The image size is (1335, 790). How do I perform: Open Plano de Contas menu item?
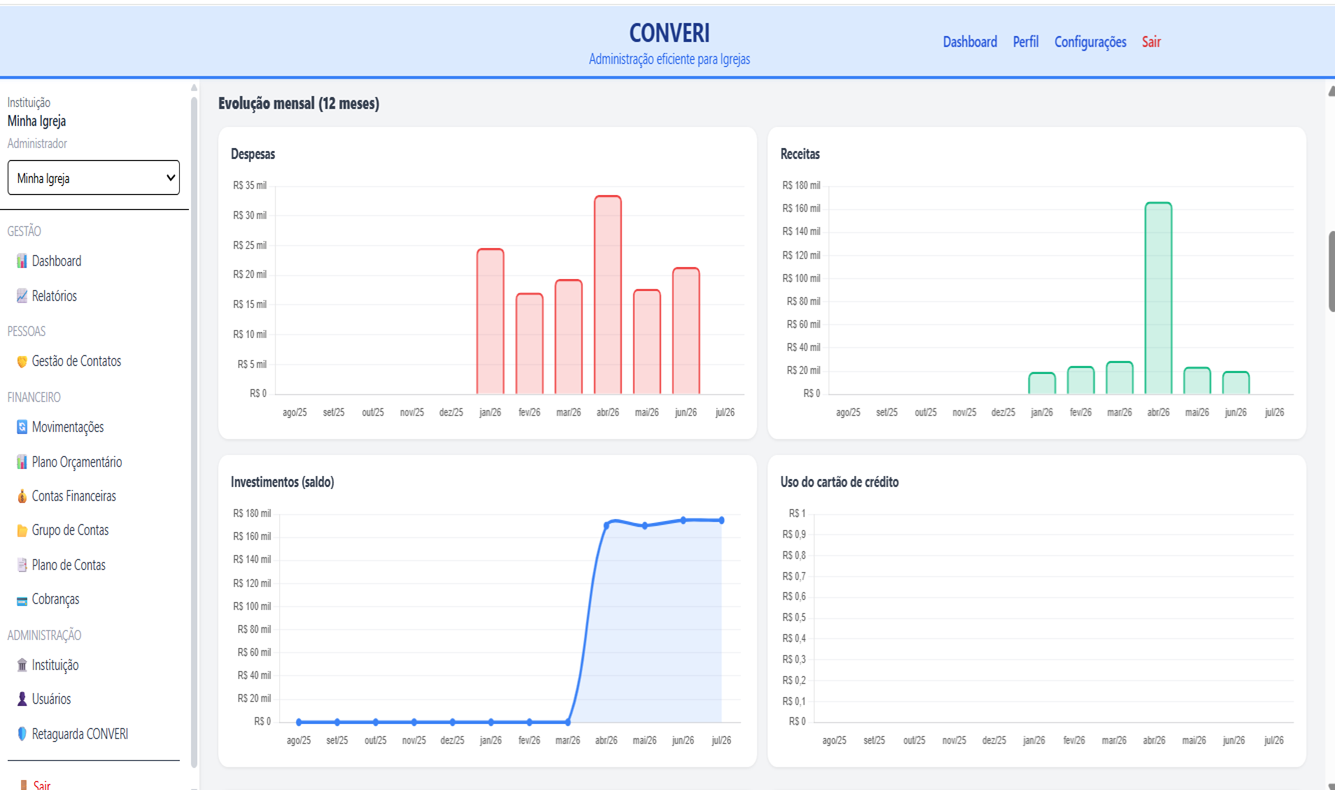[x=61, y=565]
